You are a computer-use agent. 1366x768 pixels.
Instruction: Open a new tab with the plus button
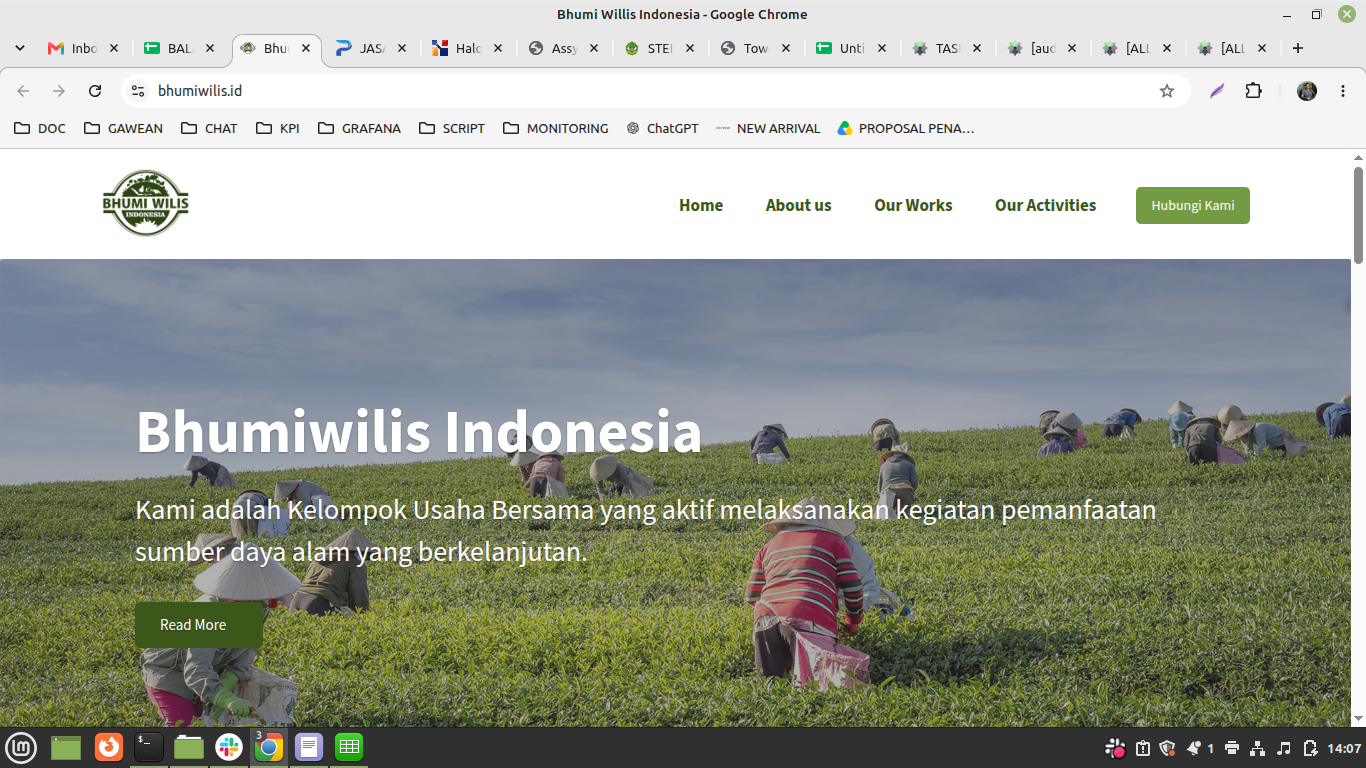1298,48
